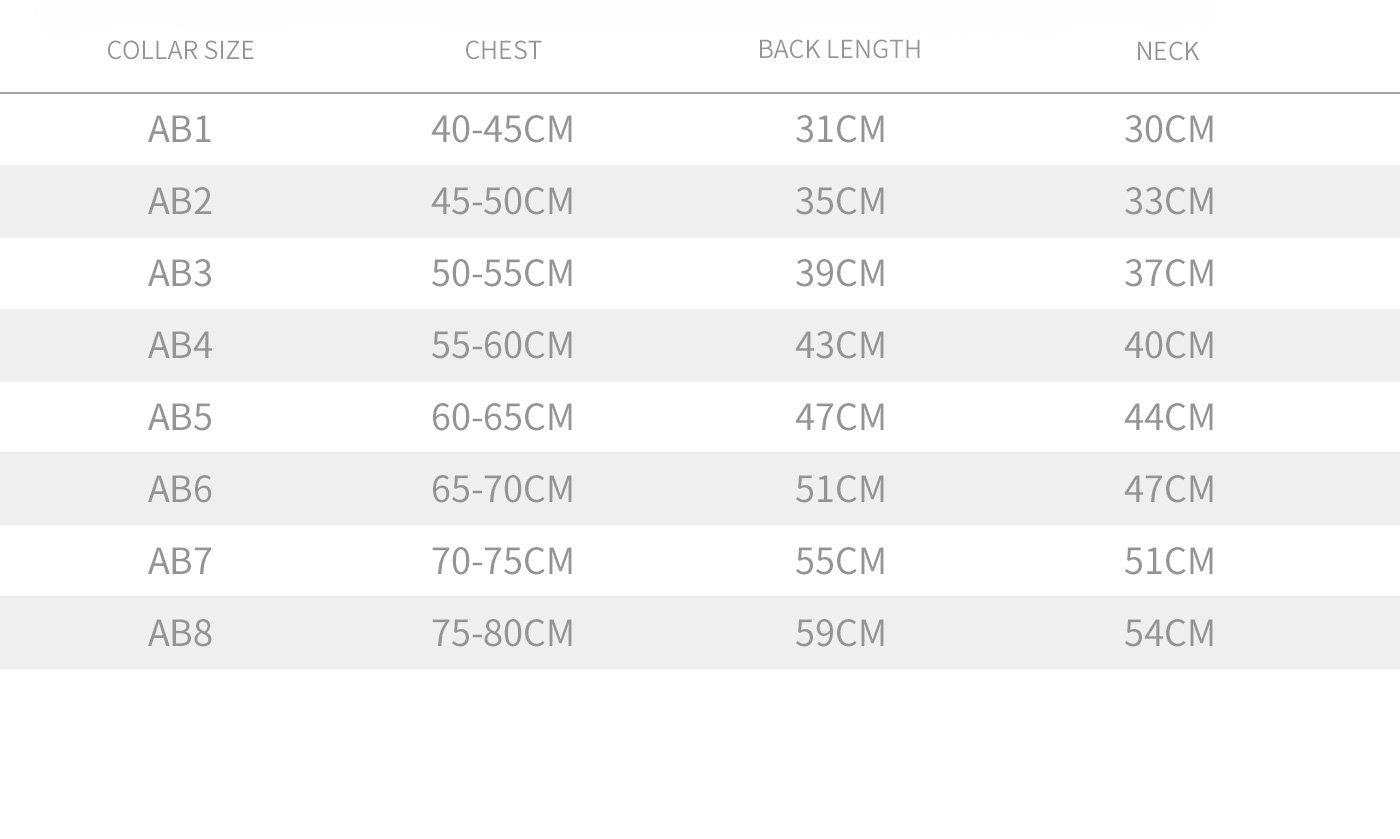Select the AB4 size cell

pyautogui.click(x=180, y=345)
